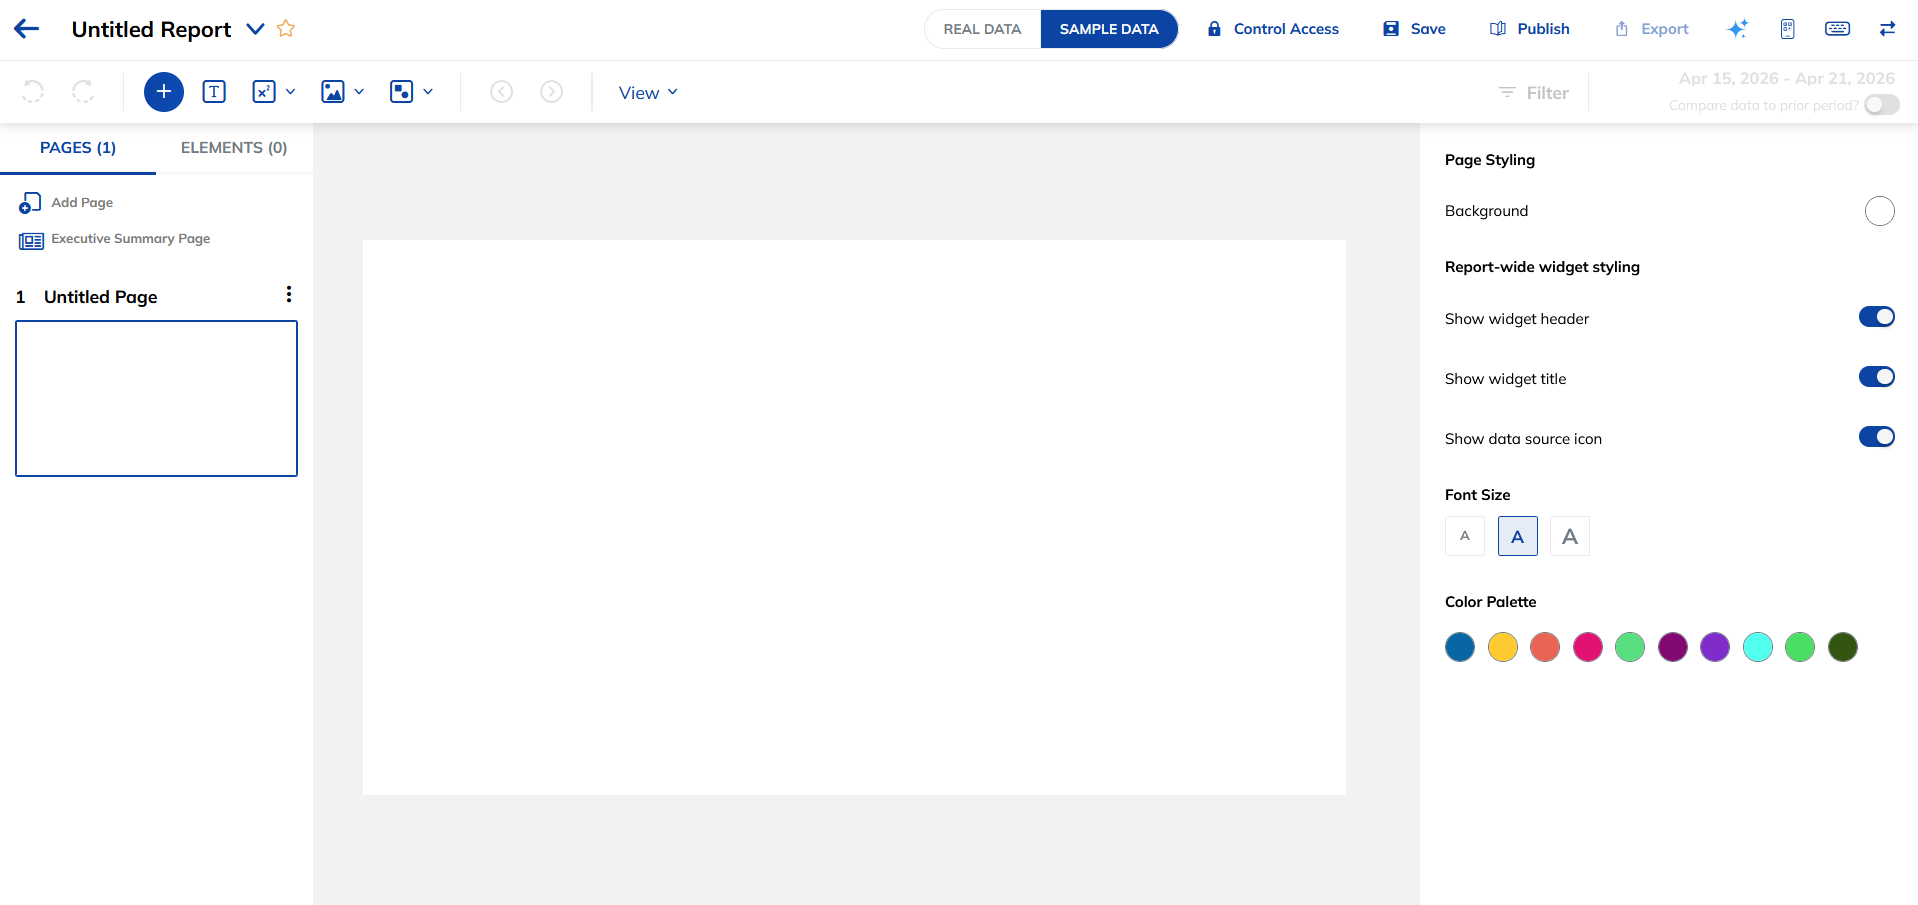Toggle Show widget header switch
1918x905 pixels.
[x=1877, y=317]
